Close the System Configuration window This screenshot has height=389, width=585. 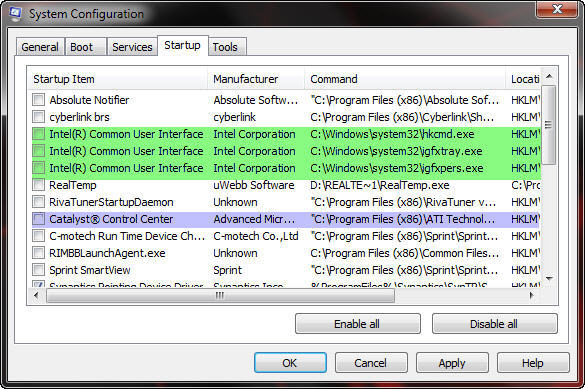tap(557, 9)
